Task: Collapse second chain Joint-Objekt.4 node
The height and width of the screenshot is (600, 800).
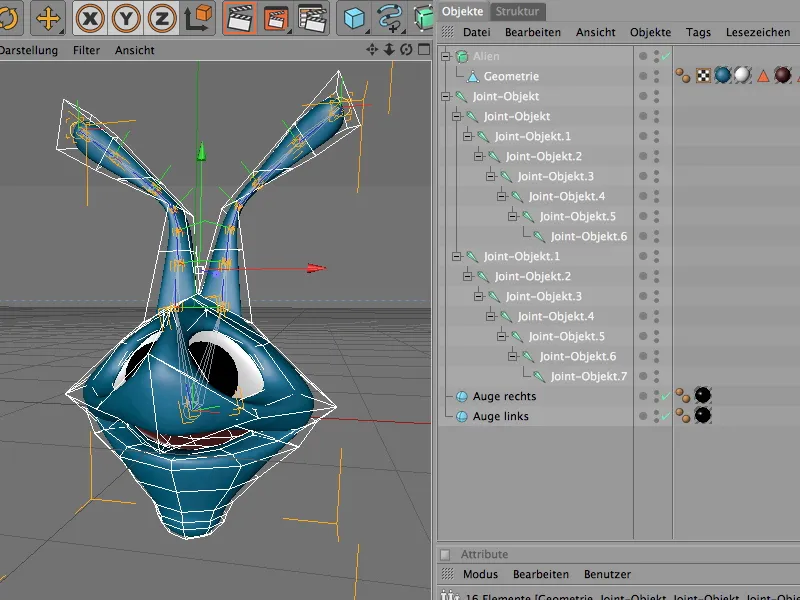Action: tap(490, 316)
